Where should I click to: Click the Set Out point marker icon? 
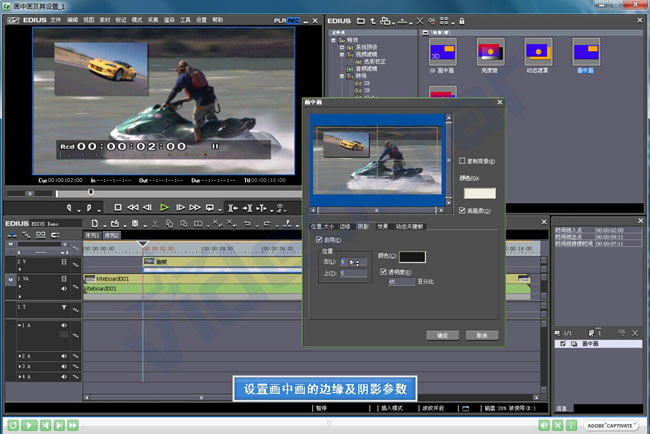pyautogui.click(x=89, y=208)
